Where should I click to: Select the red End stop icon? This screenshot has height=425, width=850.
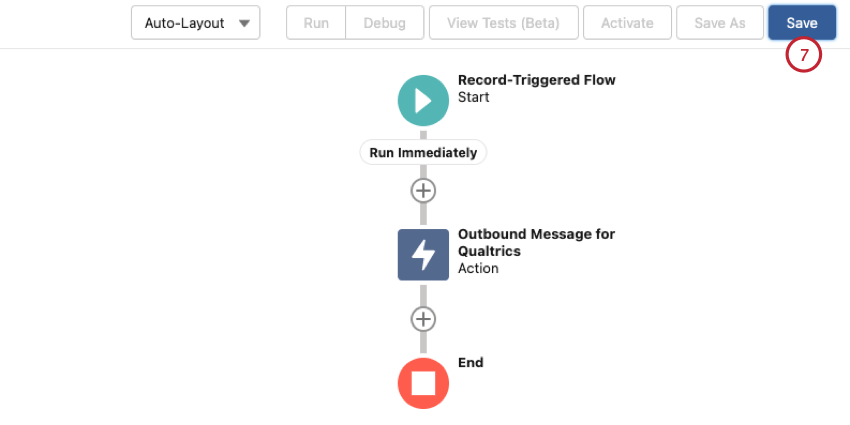click(x=423, y=383)
